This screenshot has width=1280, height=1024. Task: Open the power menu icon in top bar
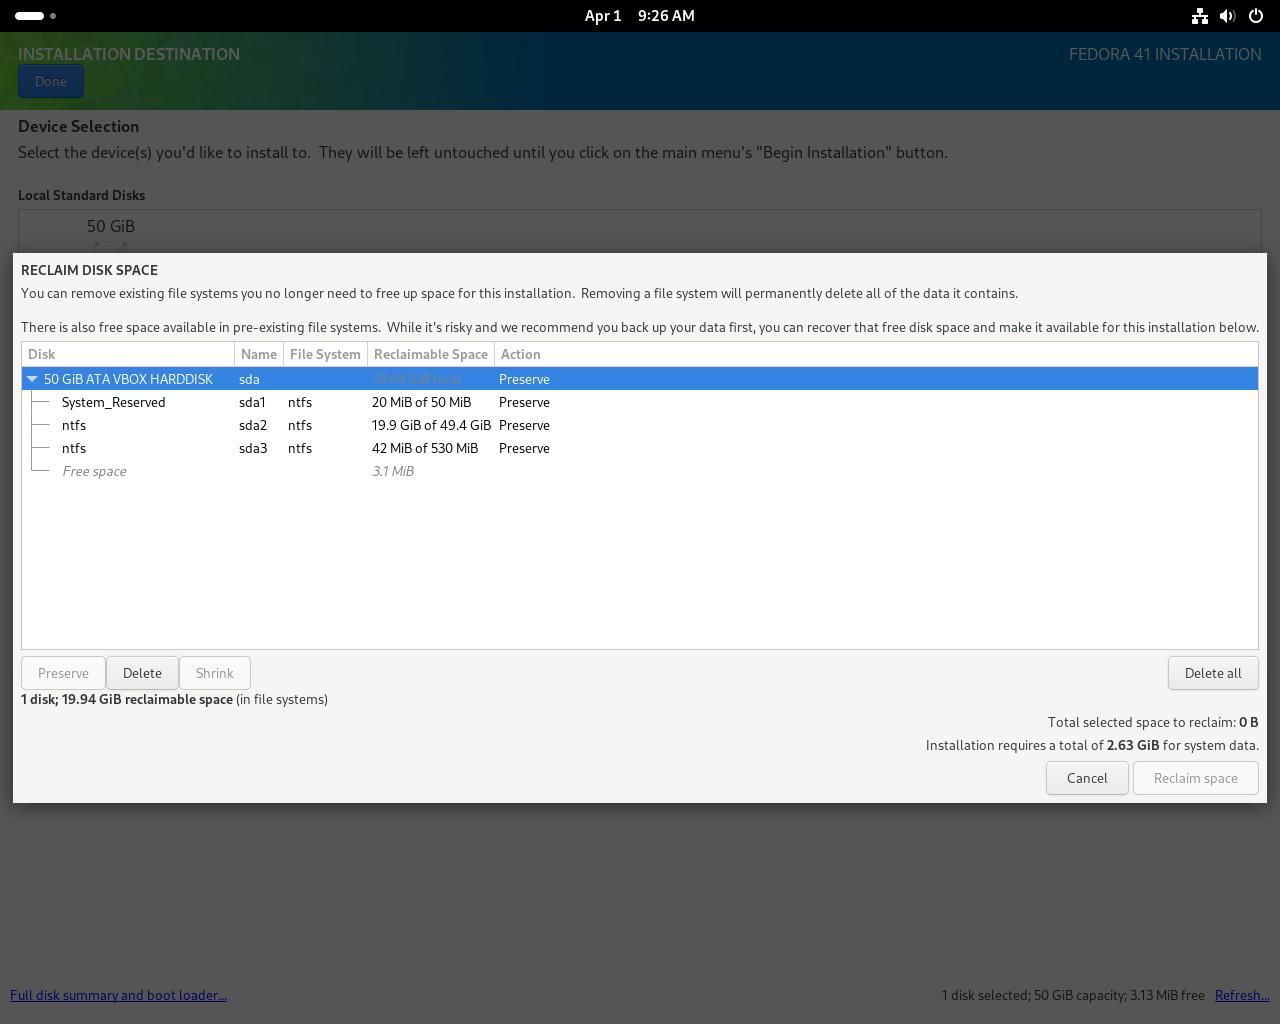point(1256,16)
